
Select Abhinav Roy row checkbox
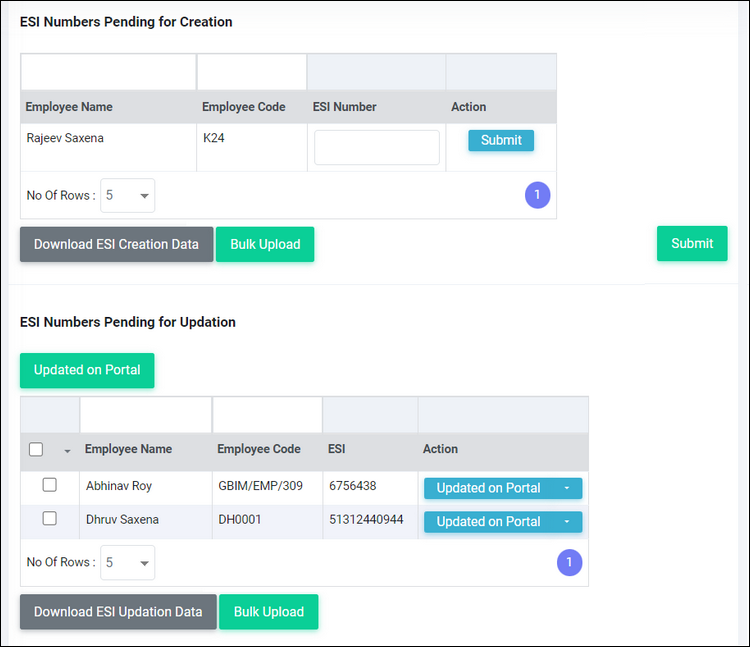coord(50,485)
